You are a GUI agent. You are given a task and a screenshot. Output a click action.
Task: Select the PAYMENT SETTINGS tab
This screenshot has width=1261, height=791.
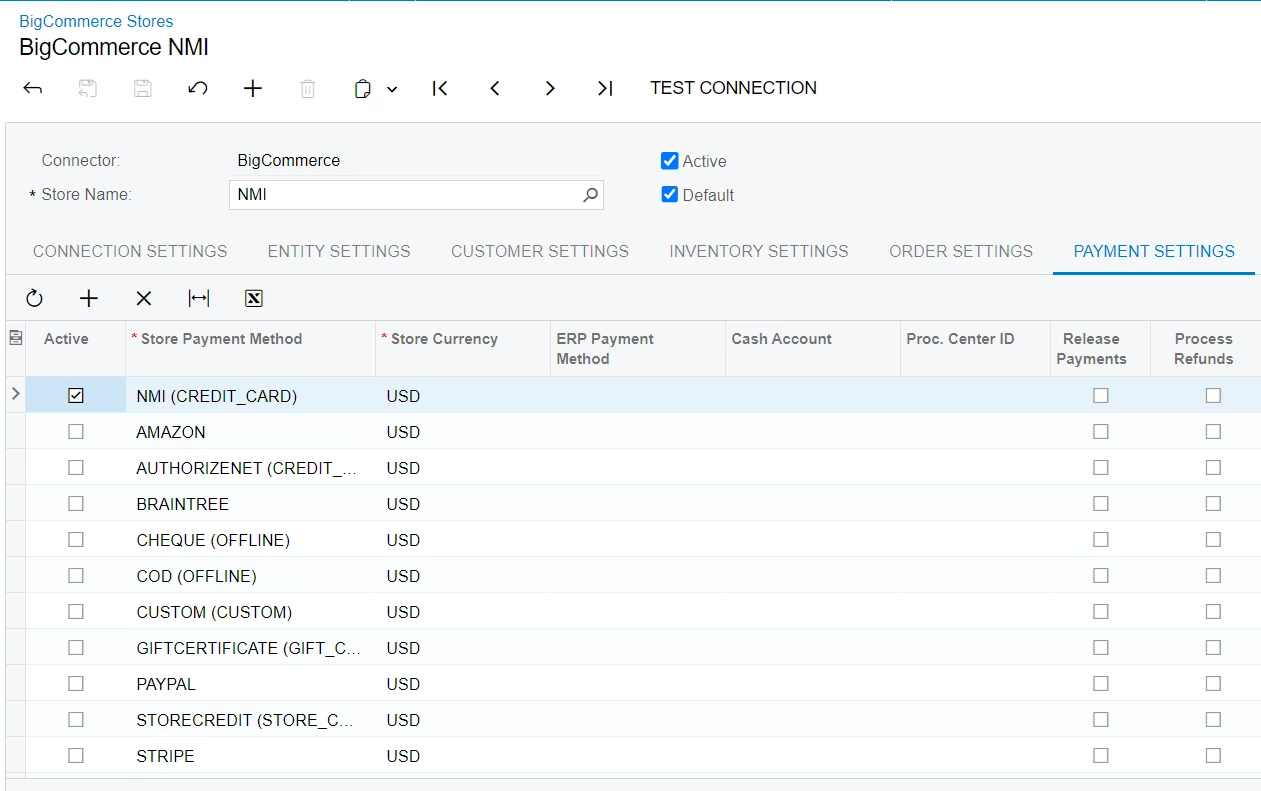tap(1154, 251)
